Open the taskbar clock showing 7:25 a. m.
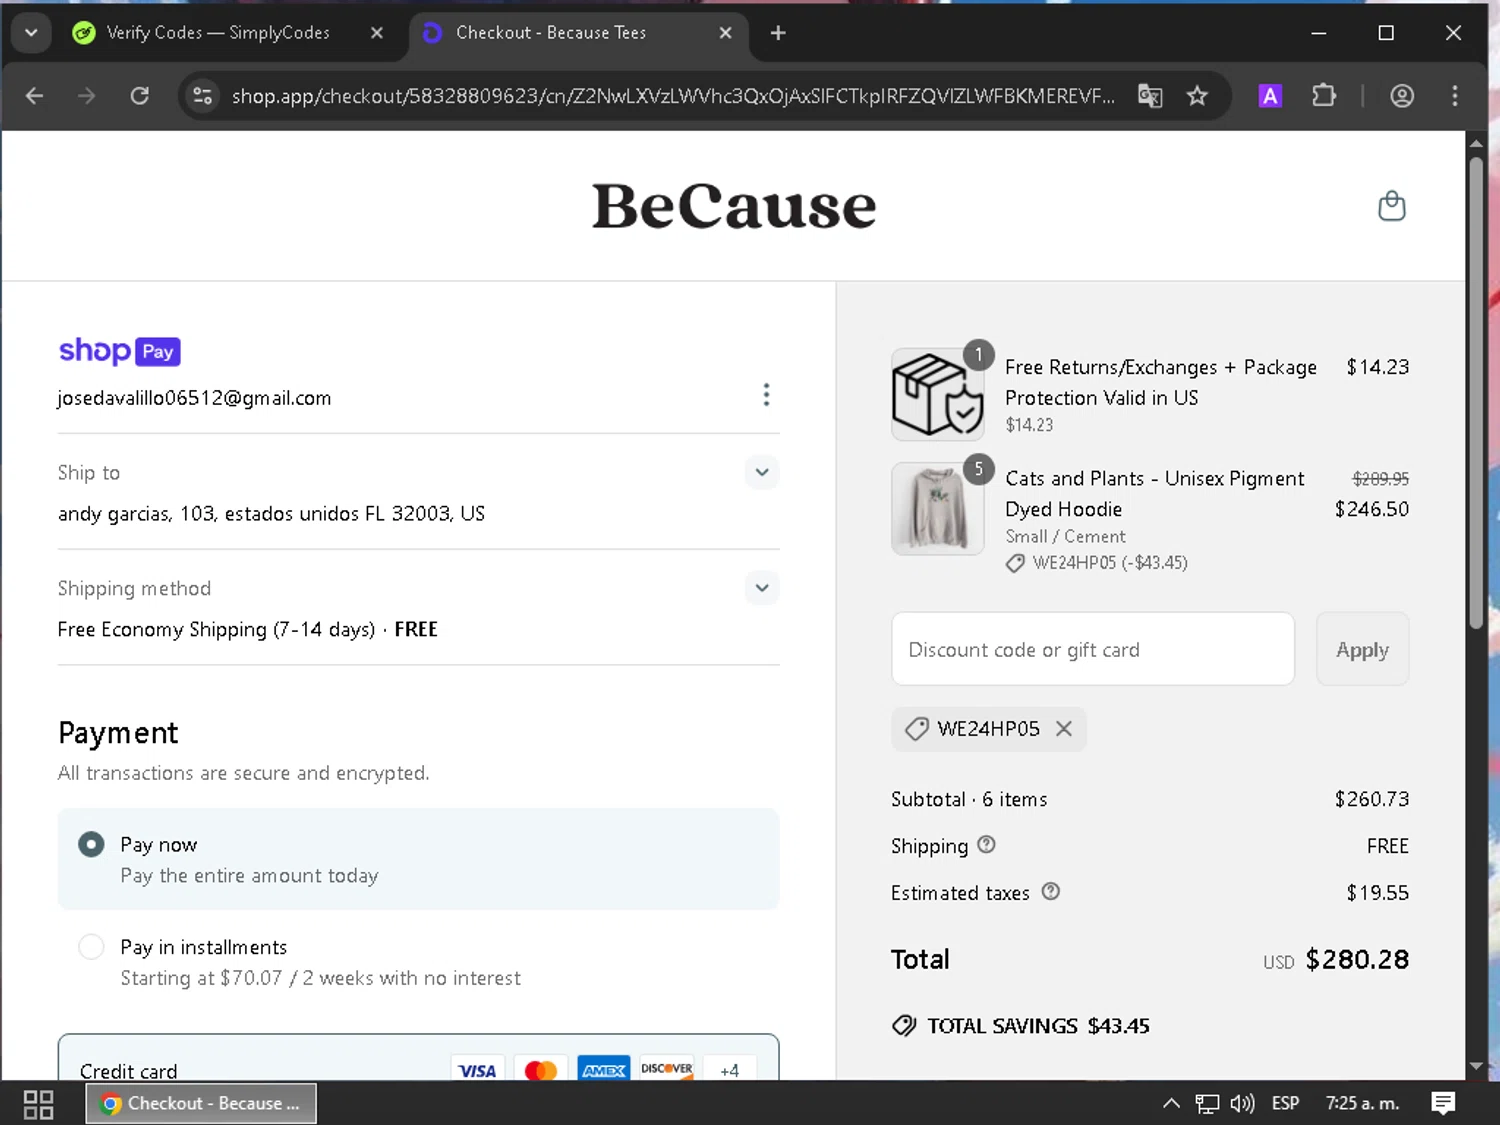The image size is (1500, 1125). pos(1362,1103)
